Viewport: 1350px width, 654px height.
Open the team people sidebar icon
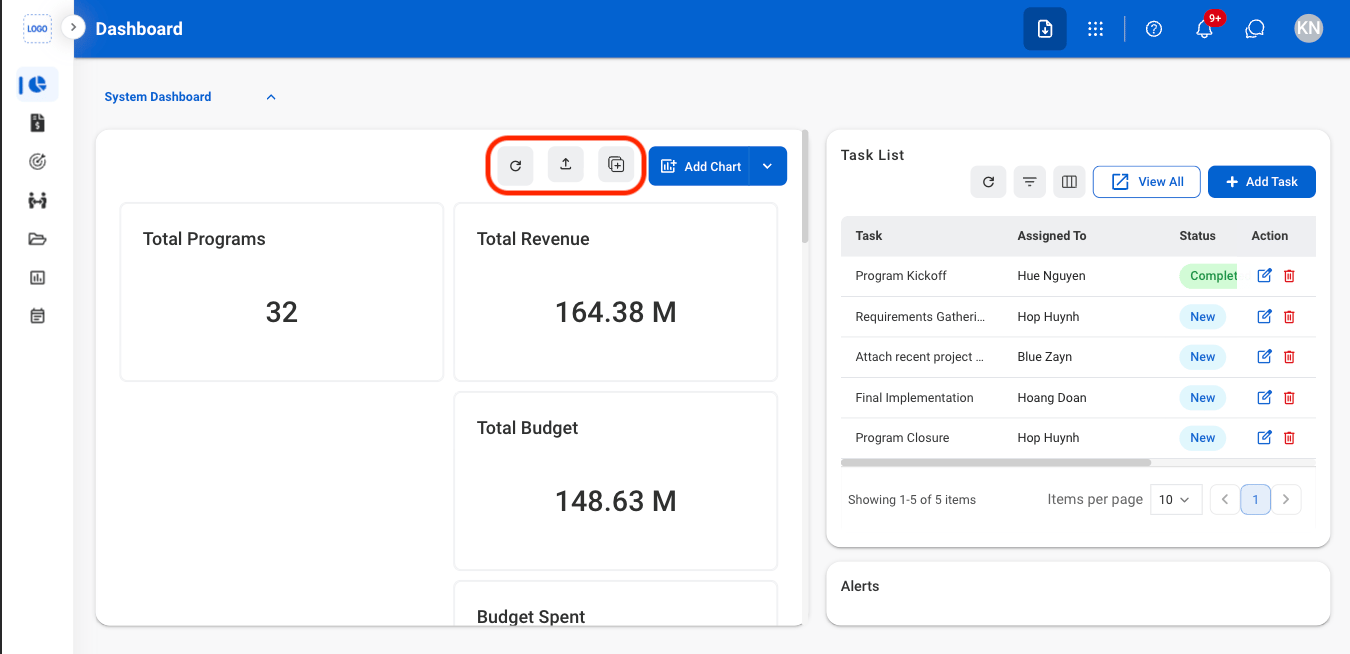(x=37, y=200)
